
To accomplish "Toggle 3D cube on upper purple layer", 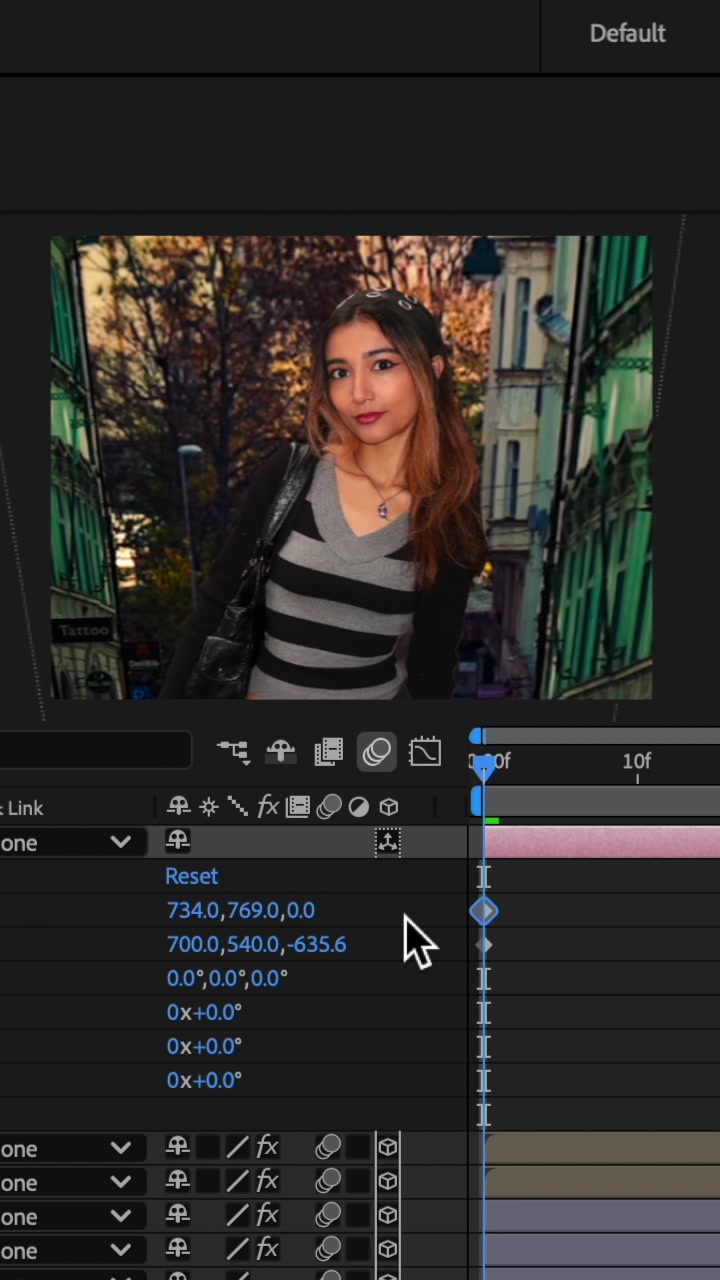I will [388, 1215].
